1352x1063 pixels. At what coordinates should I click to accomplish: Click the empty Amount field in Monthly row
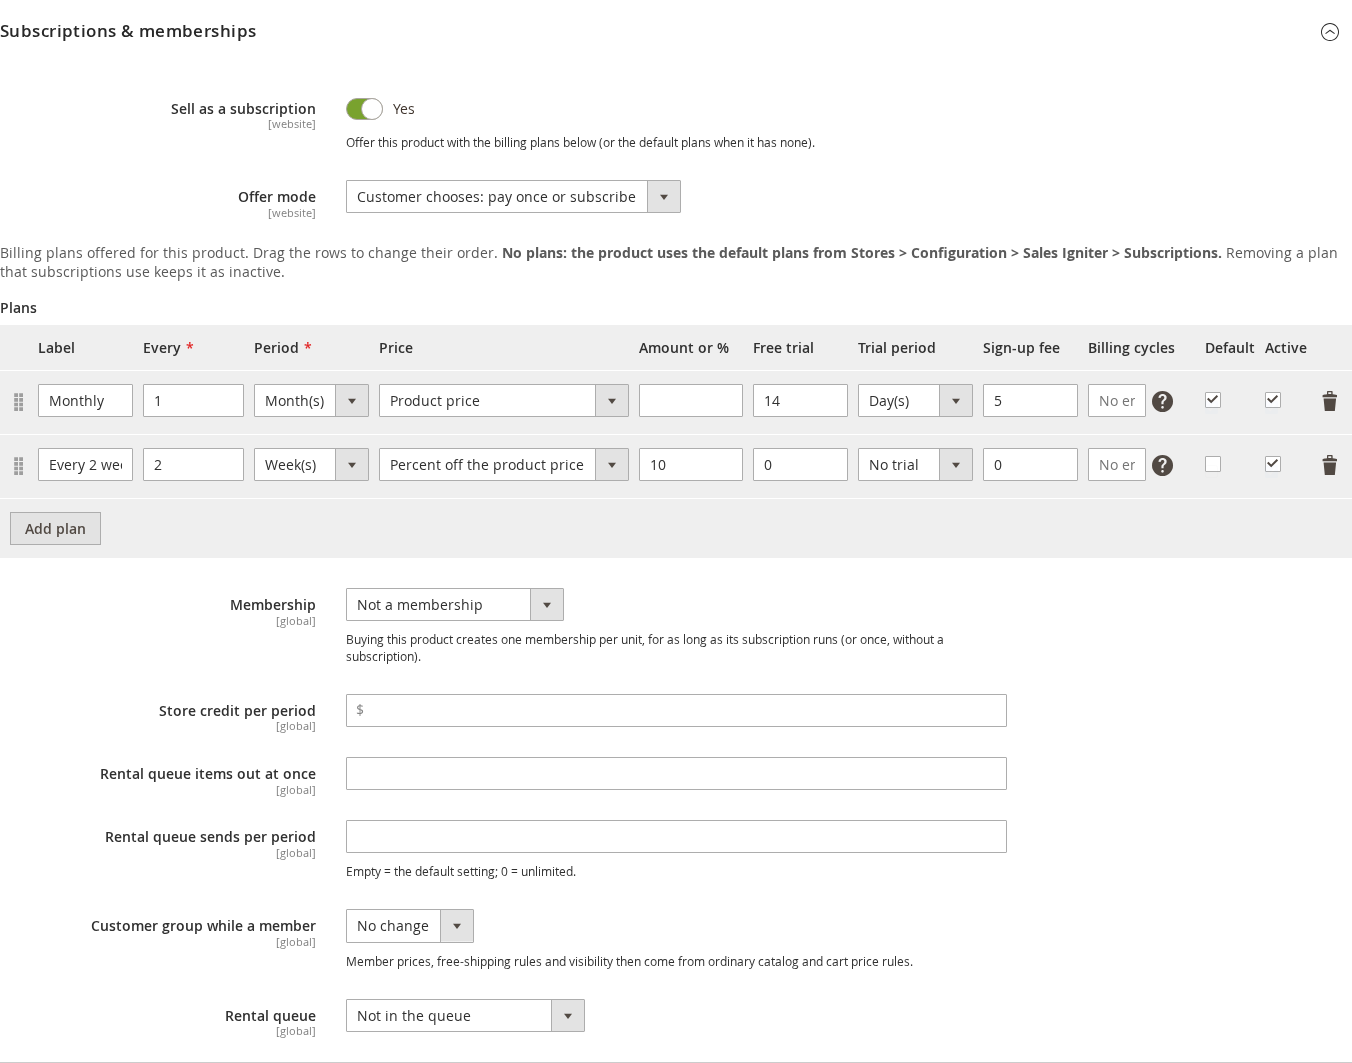point(691,401)
